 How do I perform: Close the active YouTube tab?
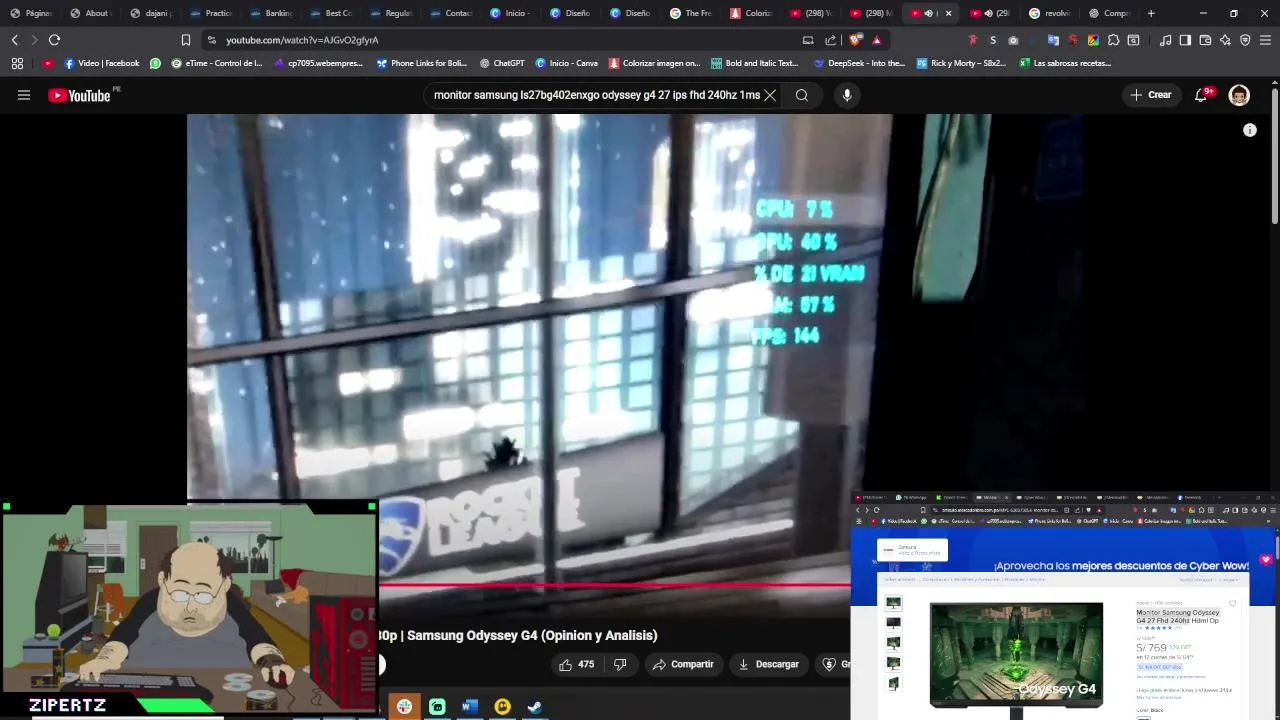948,13
